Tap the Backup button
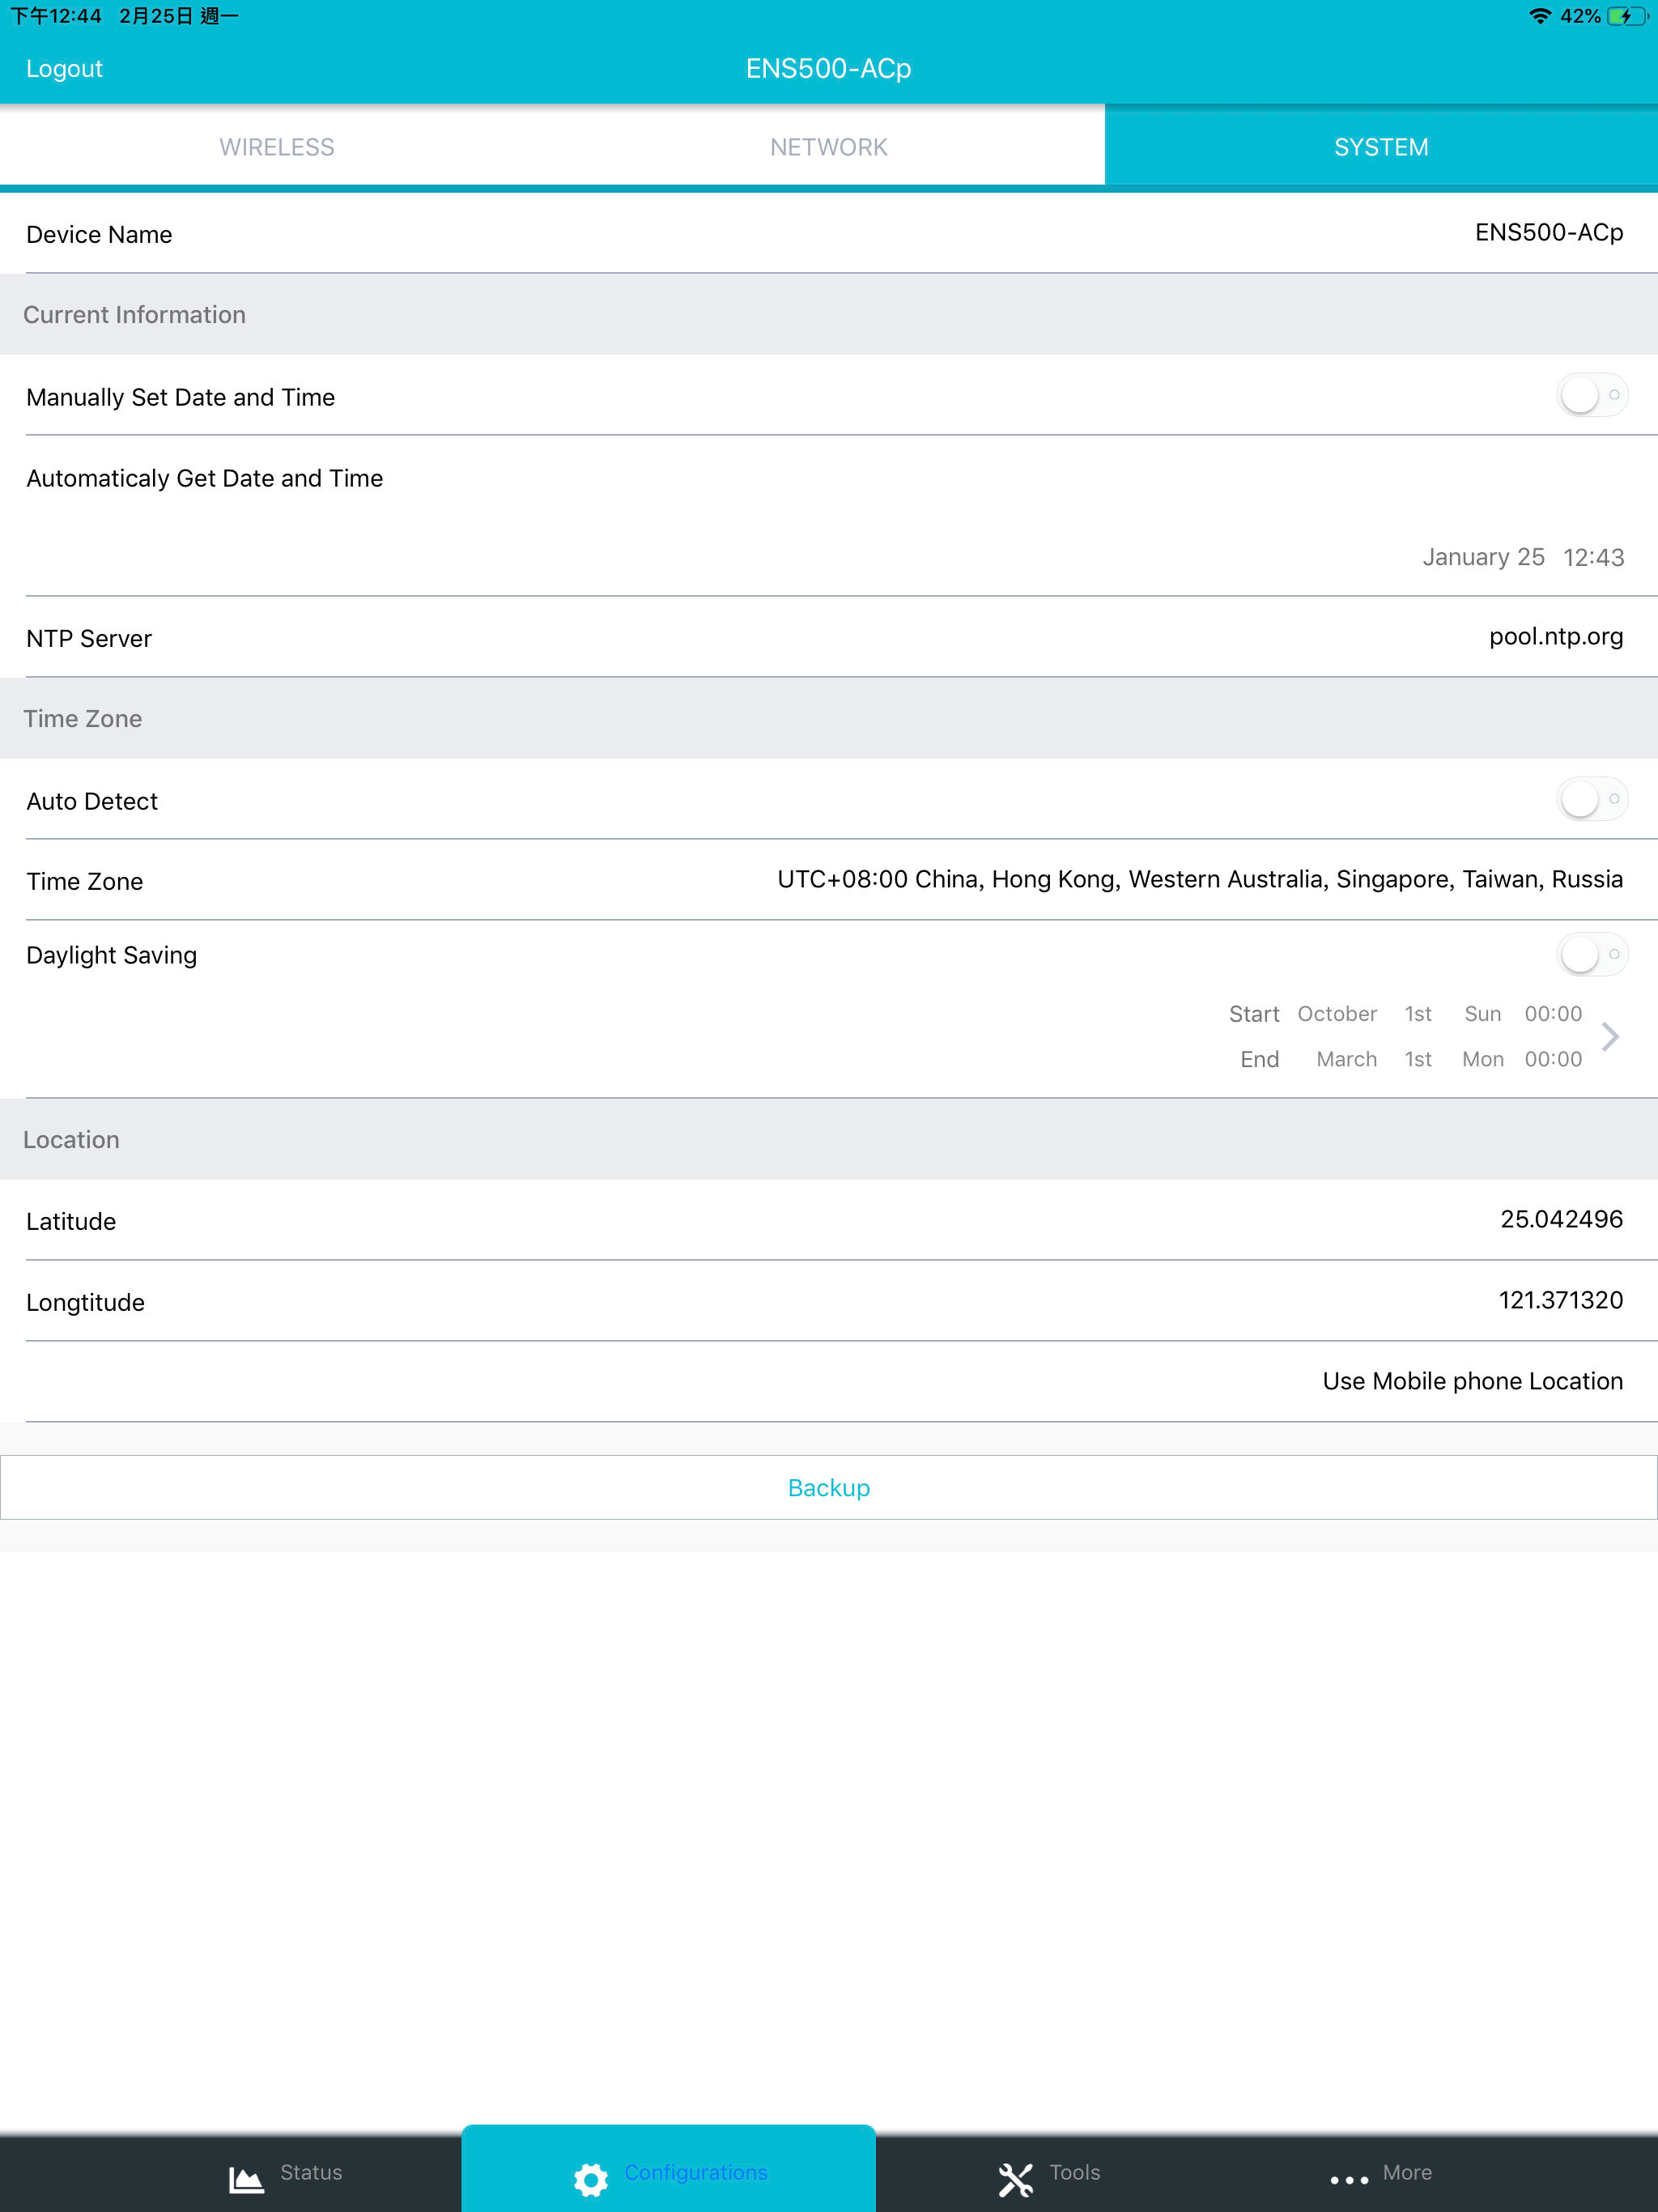The width and height of the screenshot is (1658, 2212). [829, 1487]
